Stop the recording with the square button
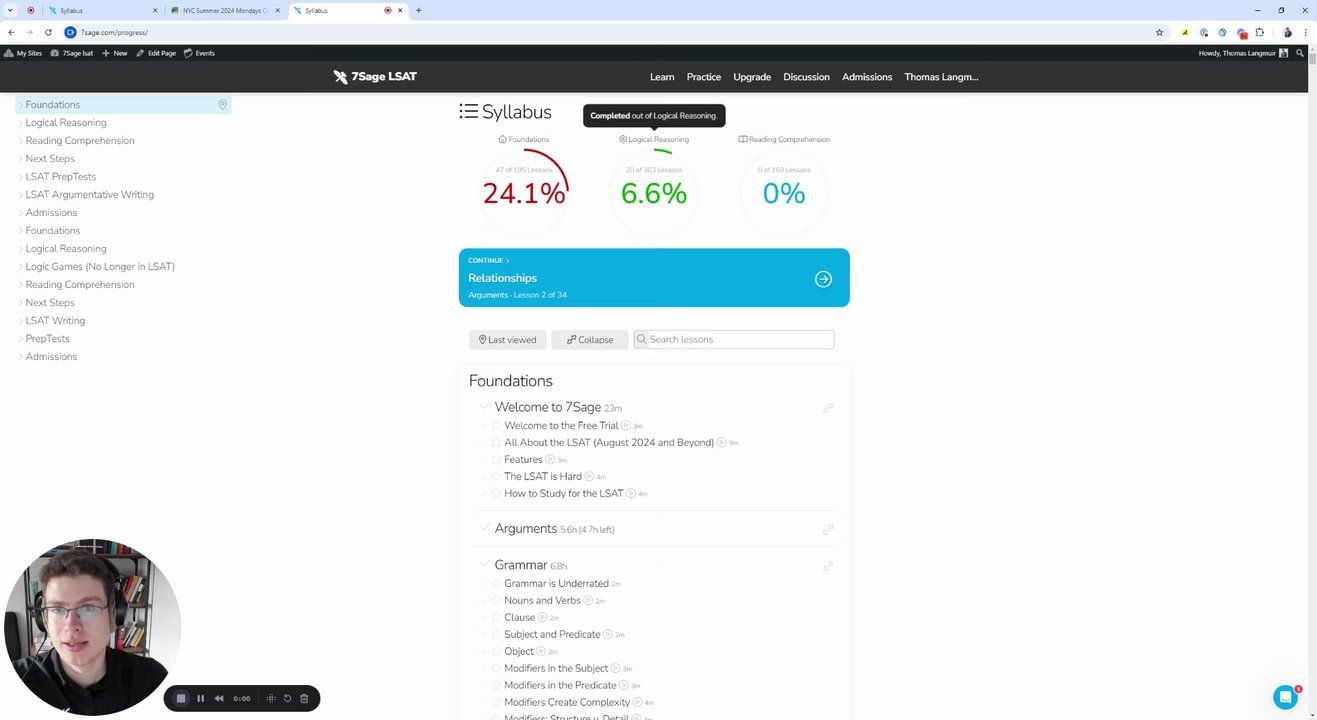This screenshot has width=1317, height=720. pos(181,698)
